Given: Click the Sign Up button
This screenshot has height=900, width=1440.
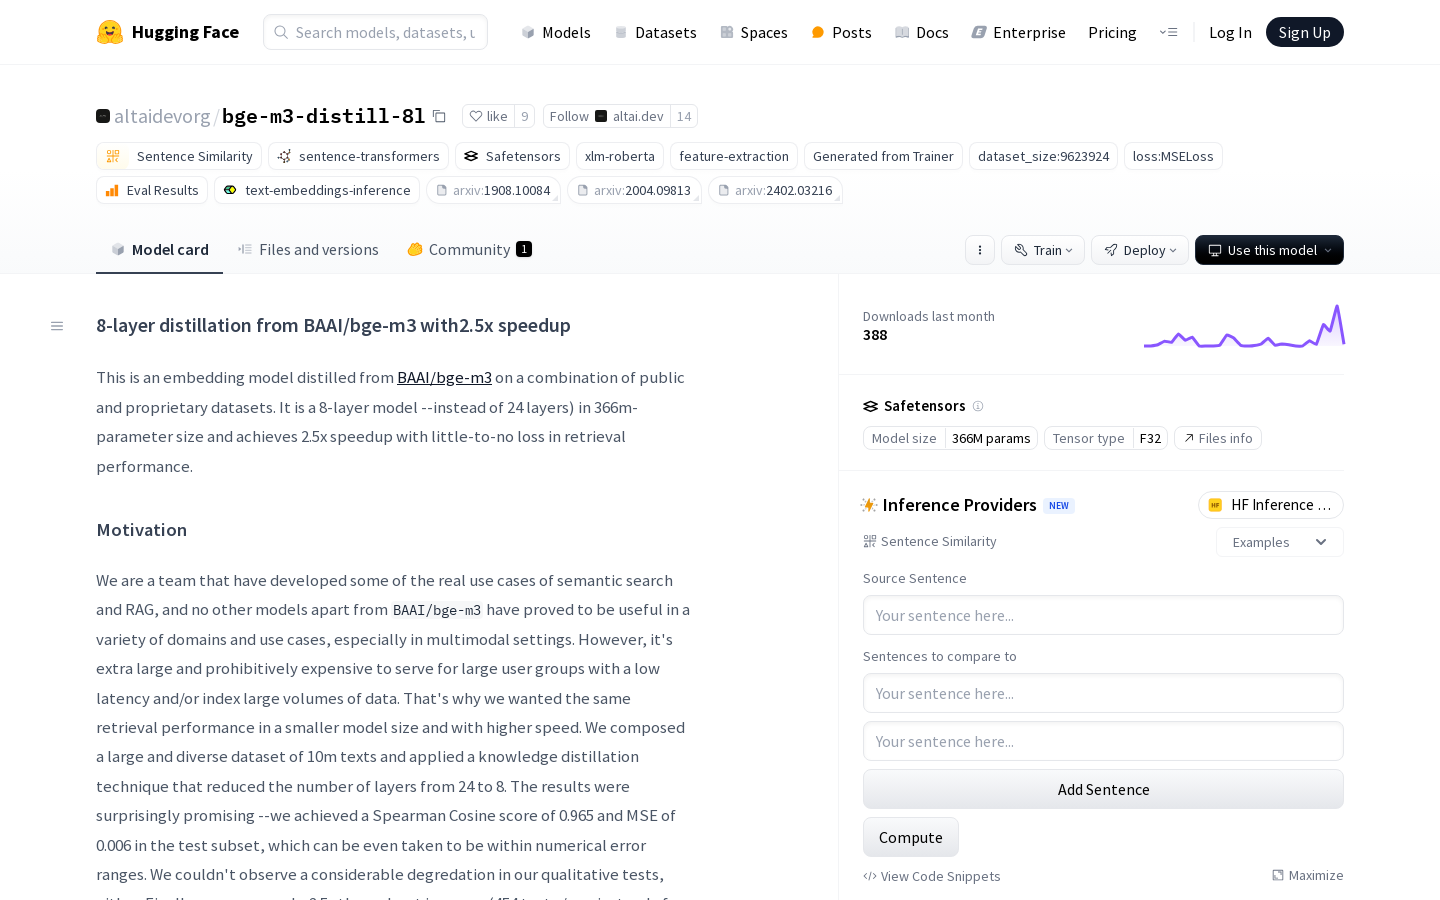Looking at the screenshot, I should click(1304, 32).
